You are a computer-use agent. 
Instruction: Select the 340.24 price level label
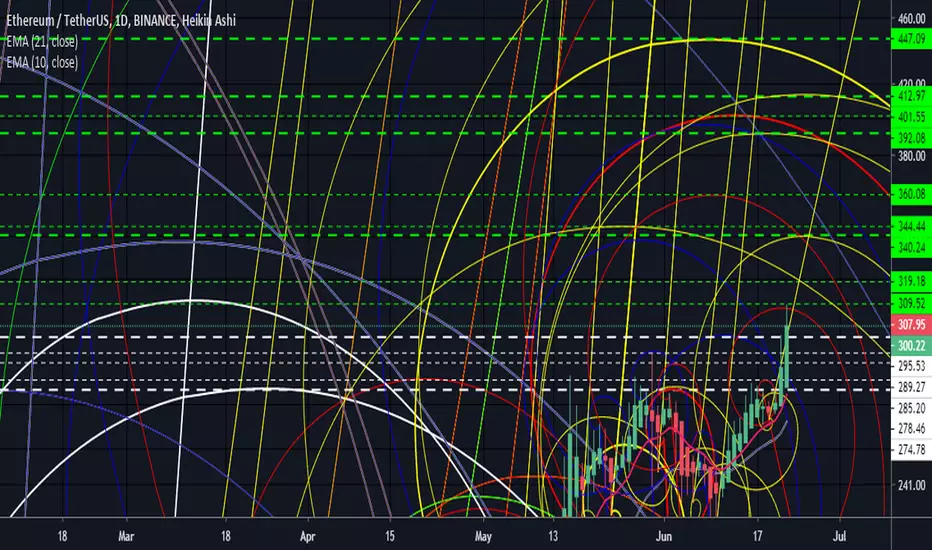912,247
